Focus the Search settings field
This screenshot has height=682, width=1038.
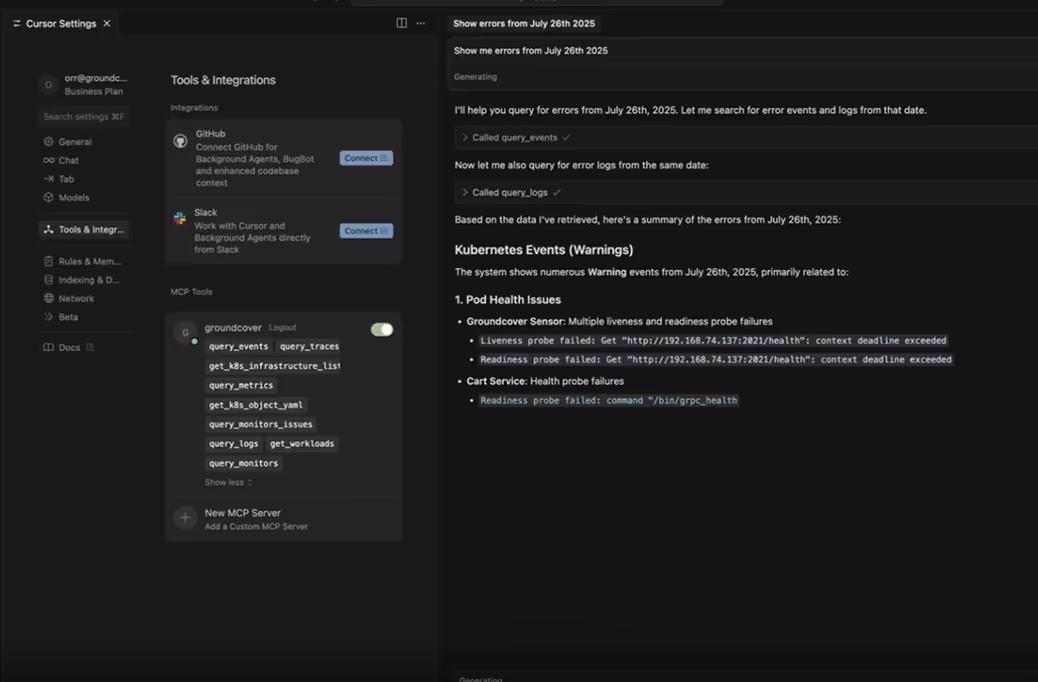tap(83, 117)
